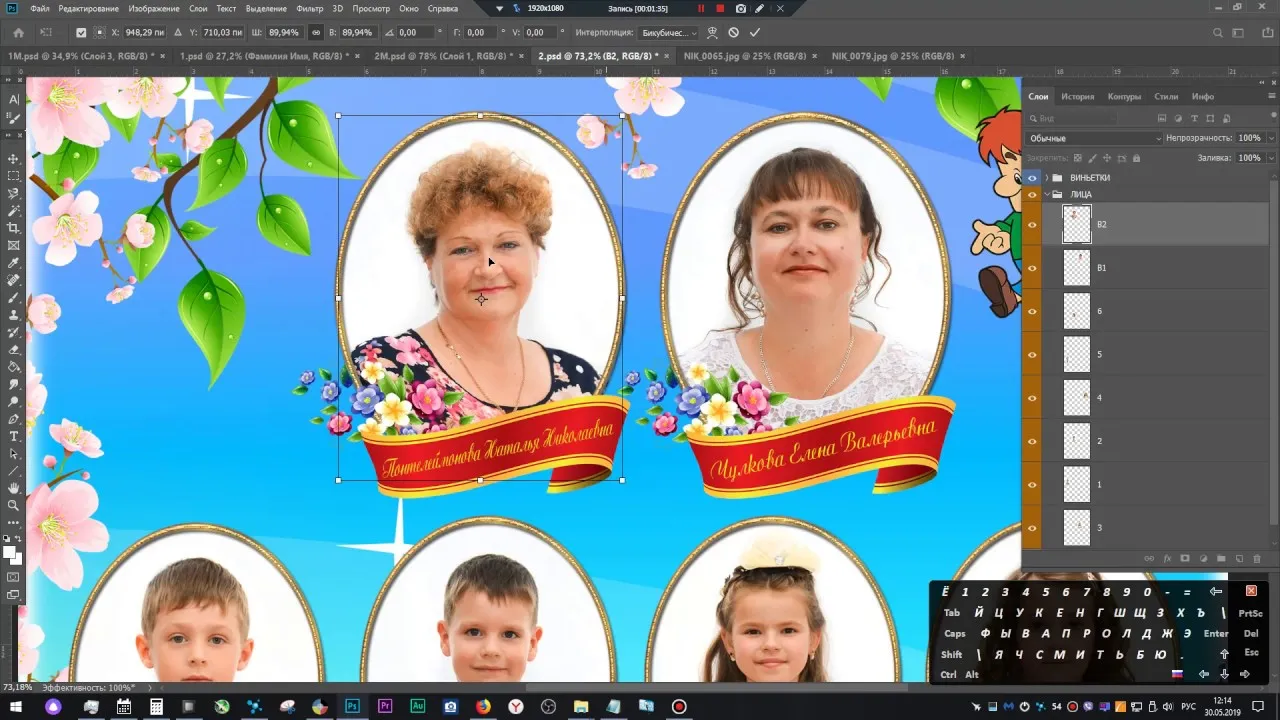Select the Eyedropper tool
This screenshot has width=1280, height=720.
coord(14,263)
